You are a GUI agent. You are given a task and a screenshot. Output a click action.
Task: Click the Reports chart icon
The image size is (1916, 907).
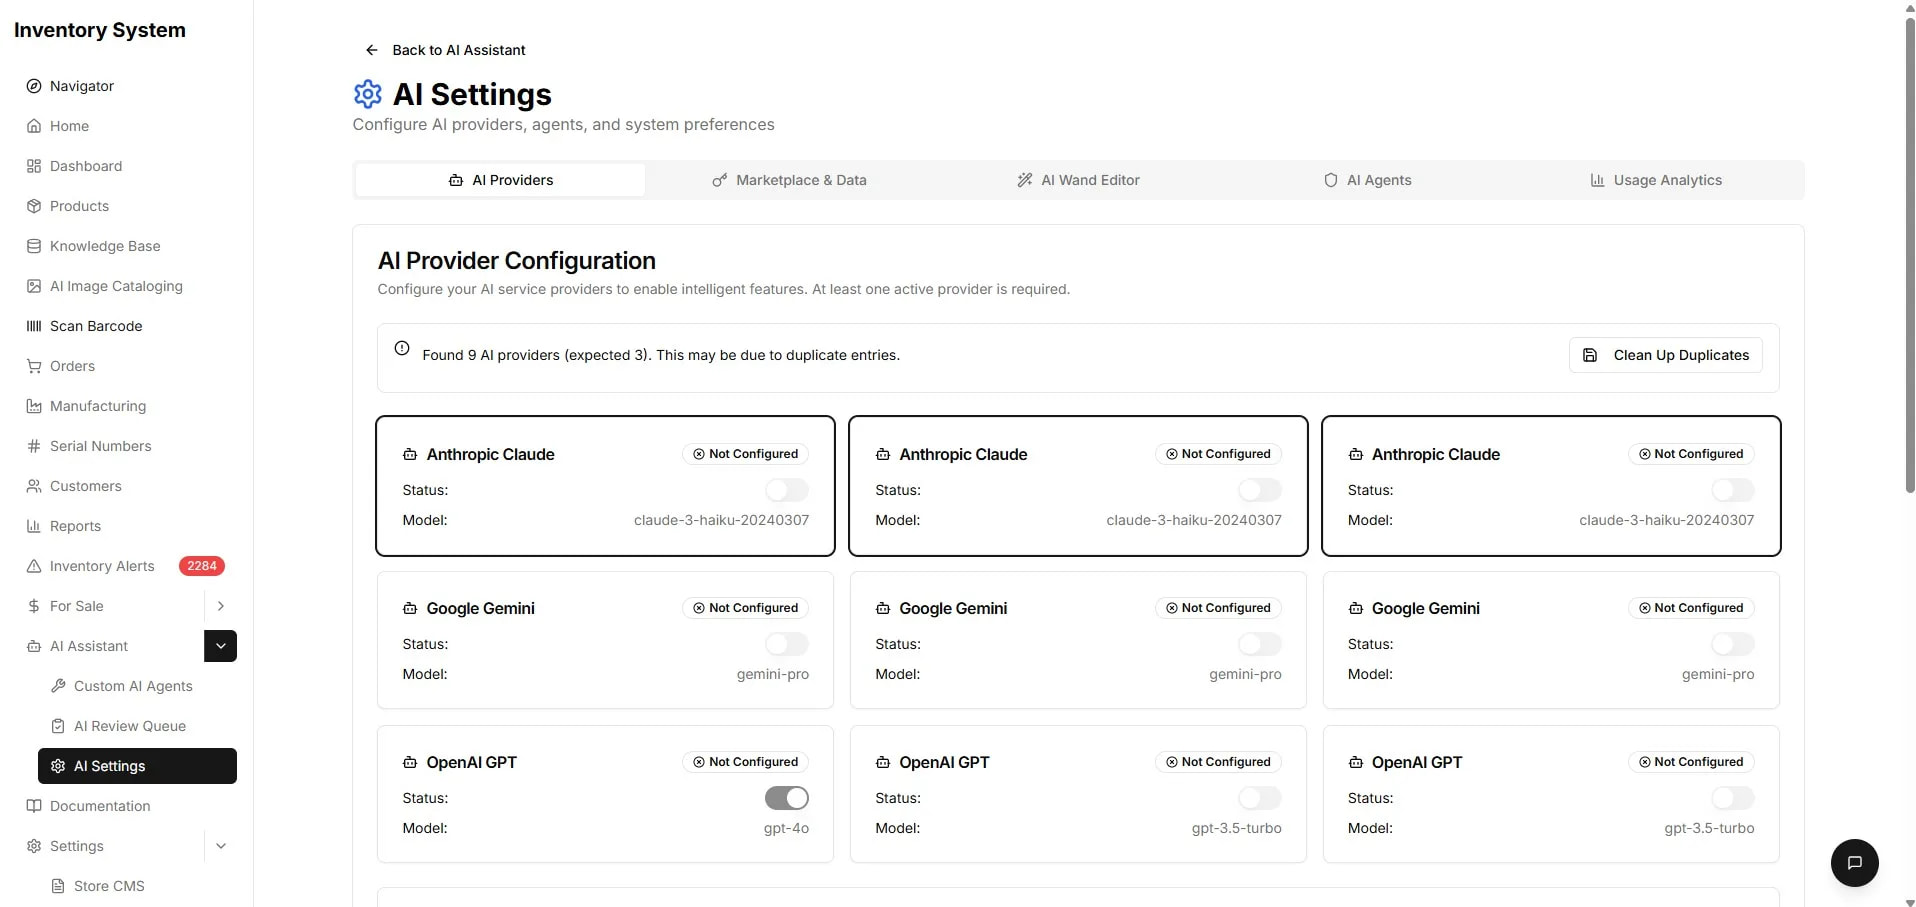[34, 526]
